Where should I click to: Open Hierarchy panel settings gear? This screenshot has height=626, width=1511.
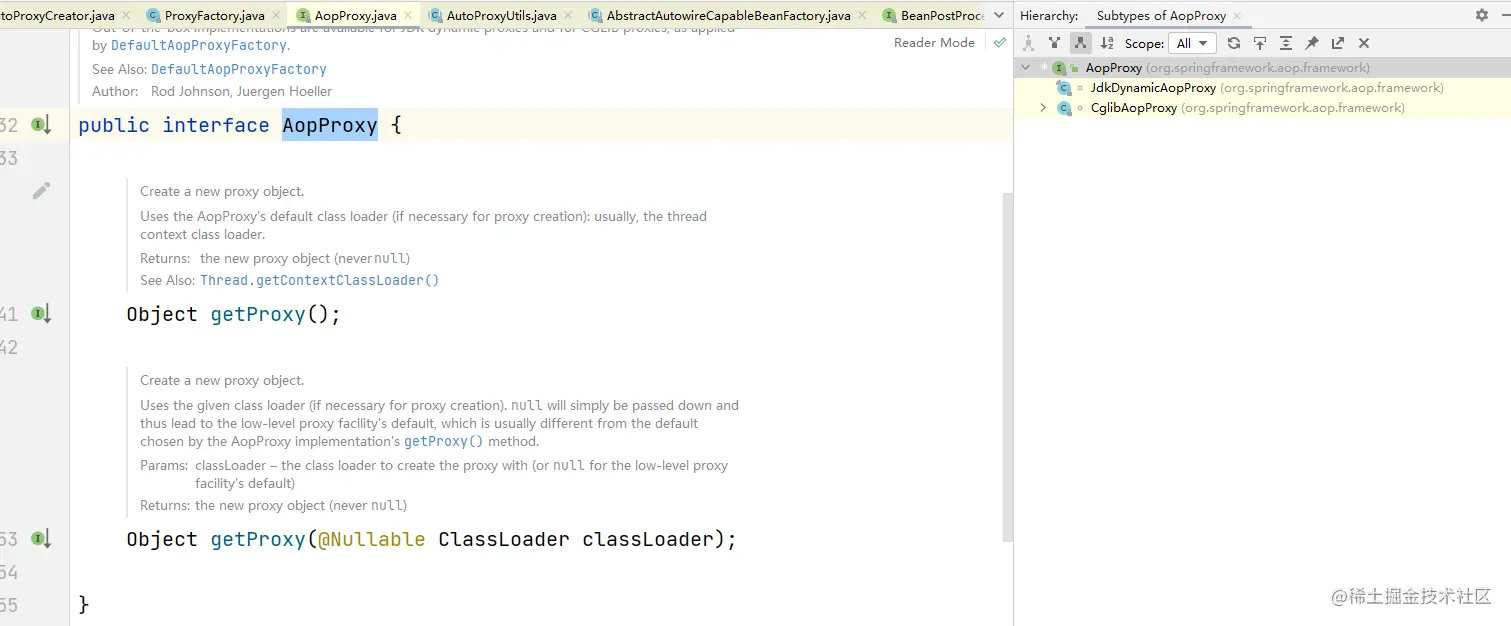tap(1482, 15)
